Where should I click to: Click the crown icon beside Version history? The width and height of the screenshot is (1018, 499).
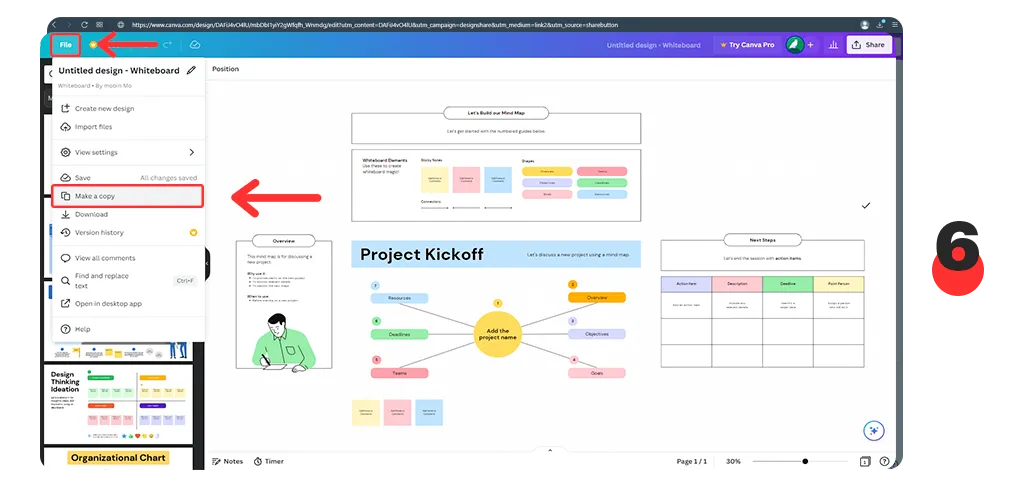[193, 232]
